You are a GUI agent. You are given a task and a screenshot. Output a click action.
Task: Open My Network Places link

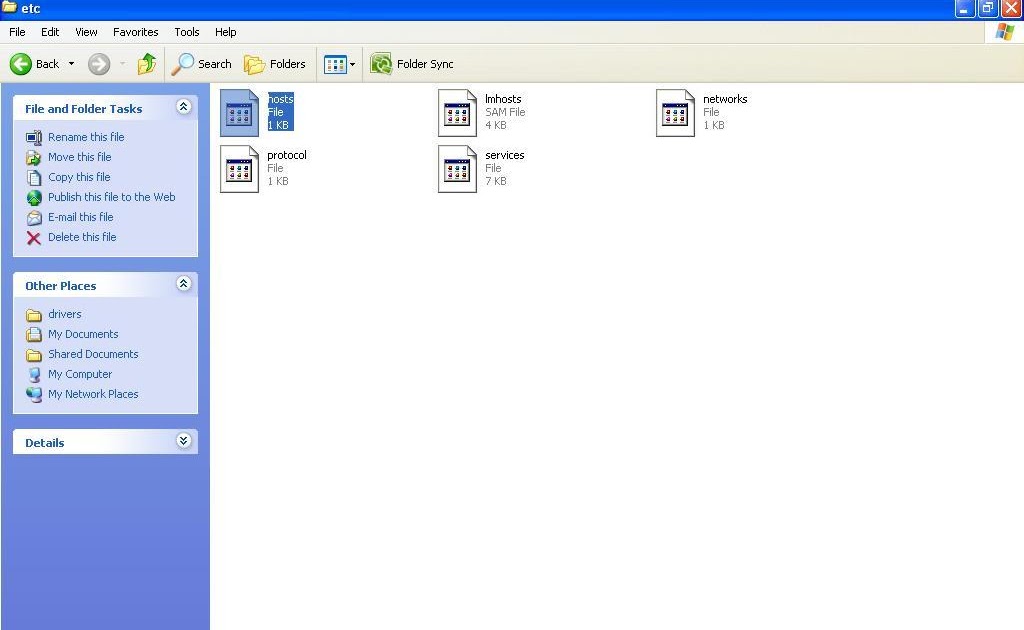(x=93, y=394)
